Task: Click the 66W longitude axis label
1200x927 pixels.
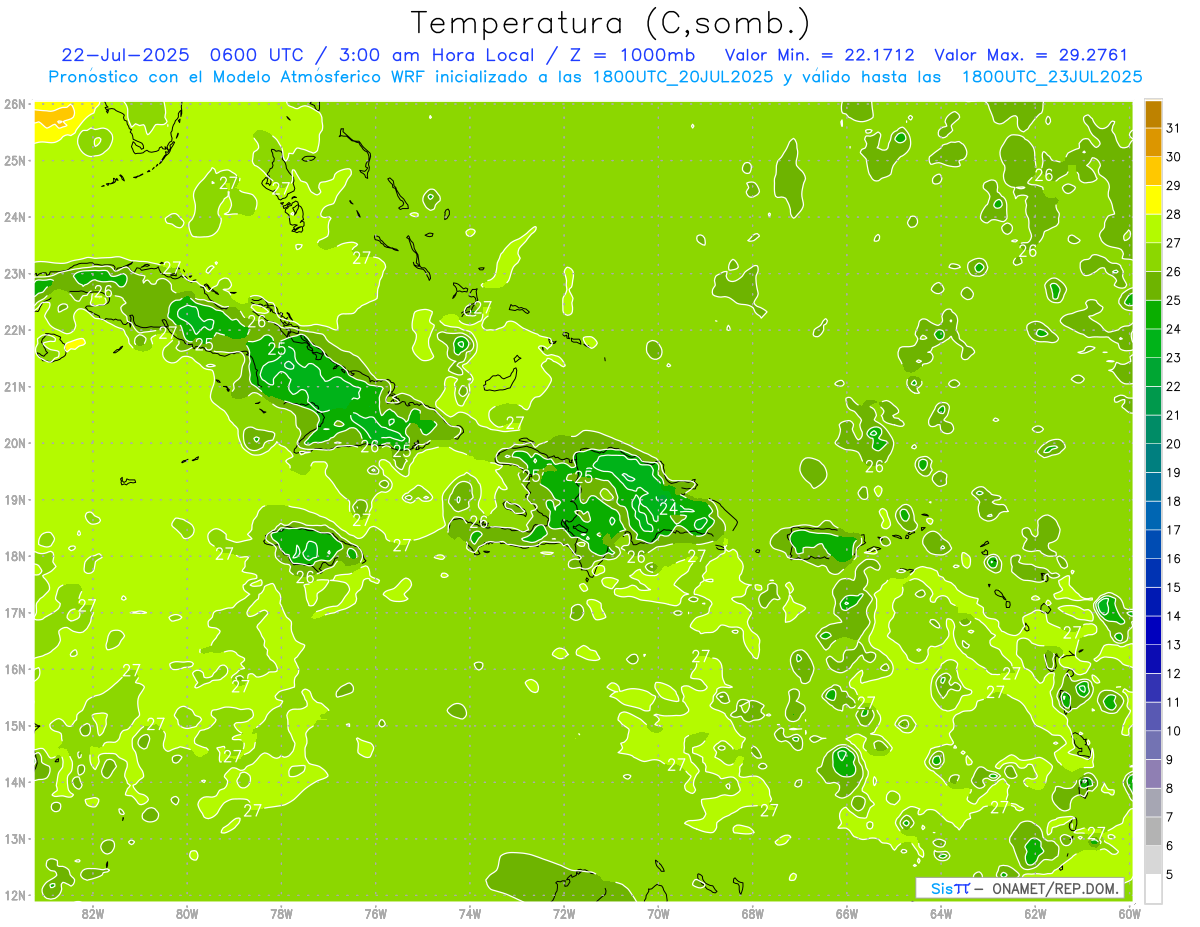Action: point(847,913)
